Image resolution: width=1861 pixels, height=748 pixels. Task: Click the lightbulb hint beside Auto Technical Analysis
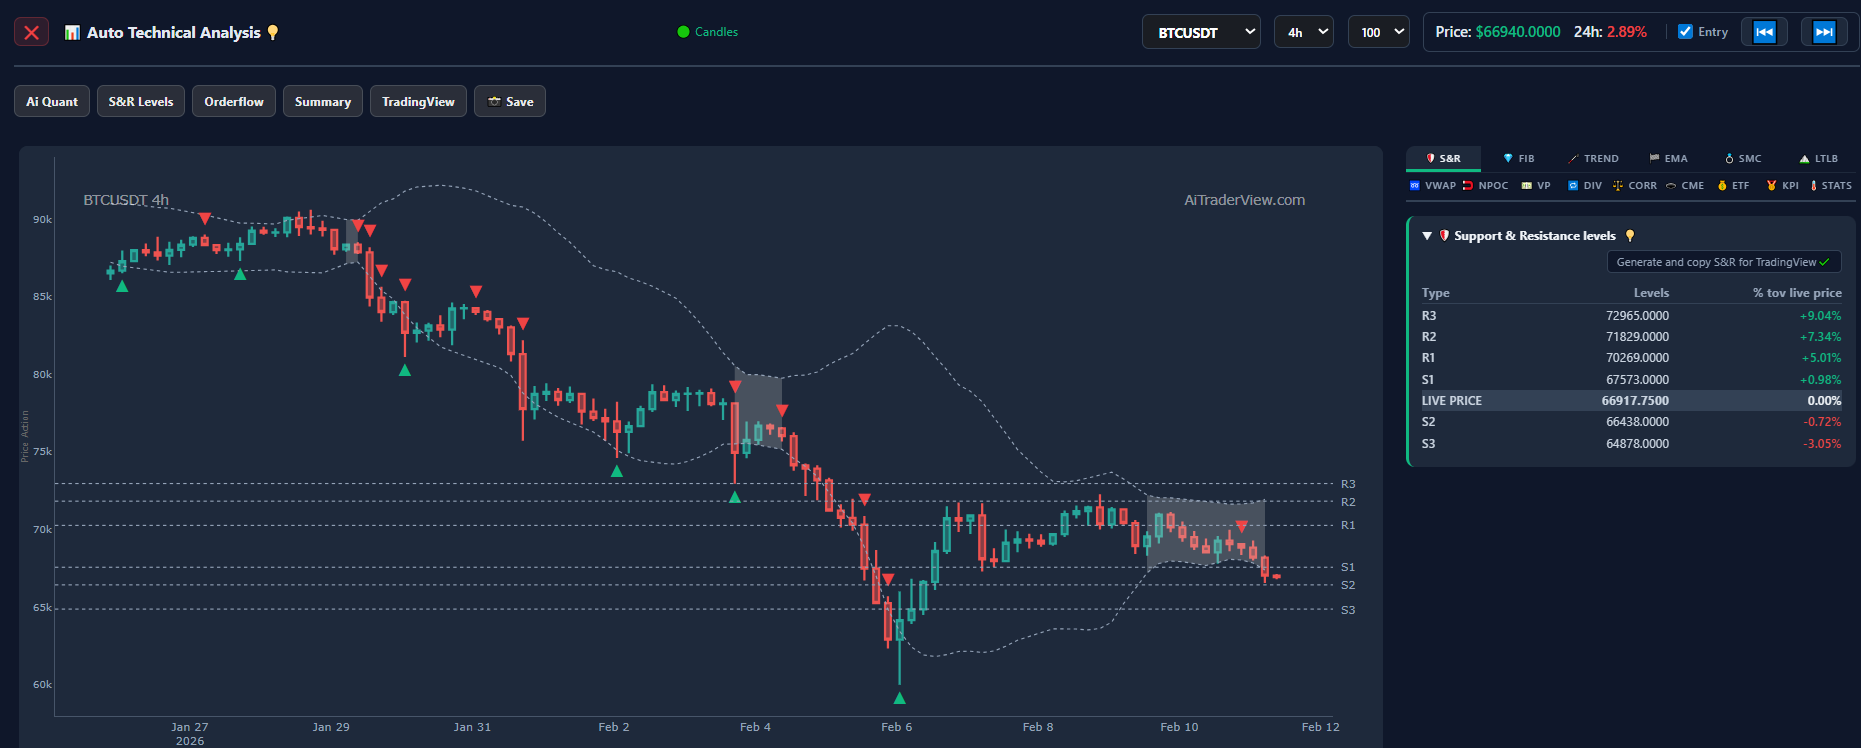click(x=273, y=33)
